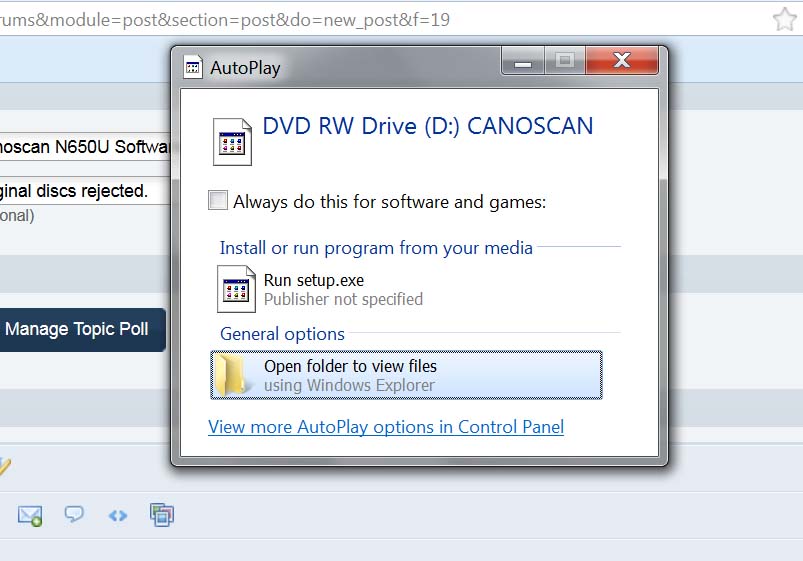Click the insert quote speech bubble icon
Image resolution: width=803 pixels, height=561 pixels.
(74, 514)
